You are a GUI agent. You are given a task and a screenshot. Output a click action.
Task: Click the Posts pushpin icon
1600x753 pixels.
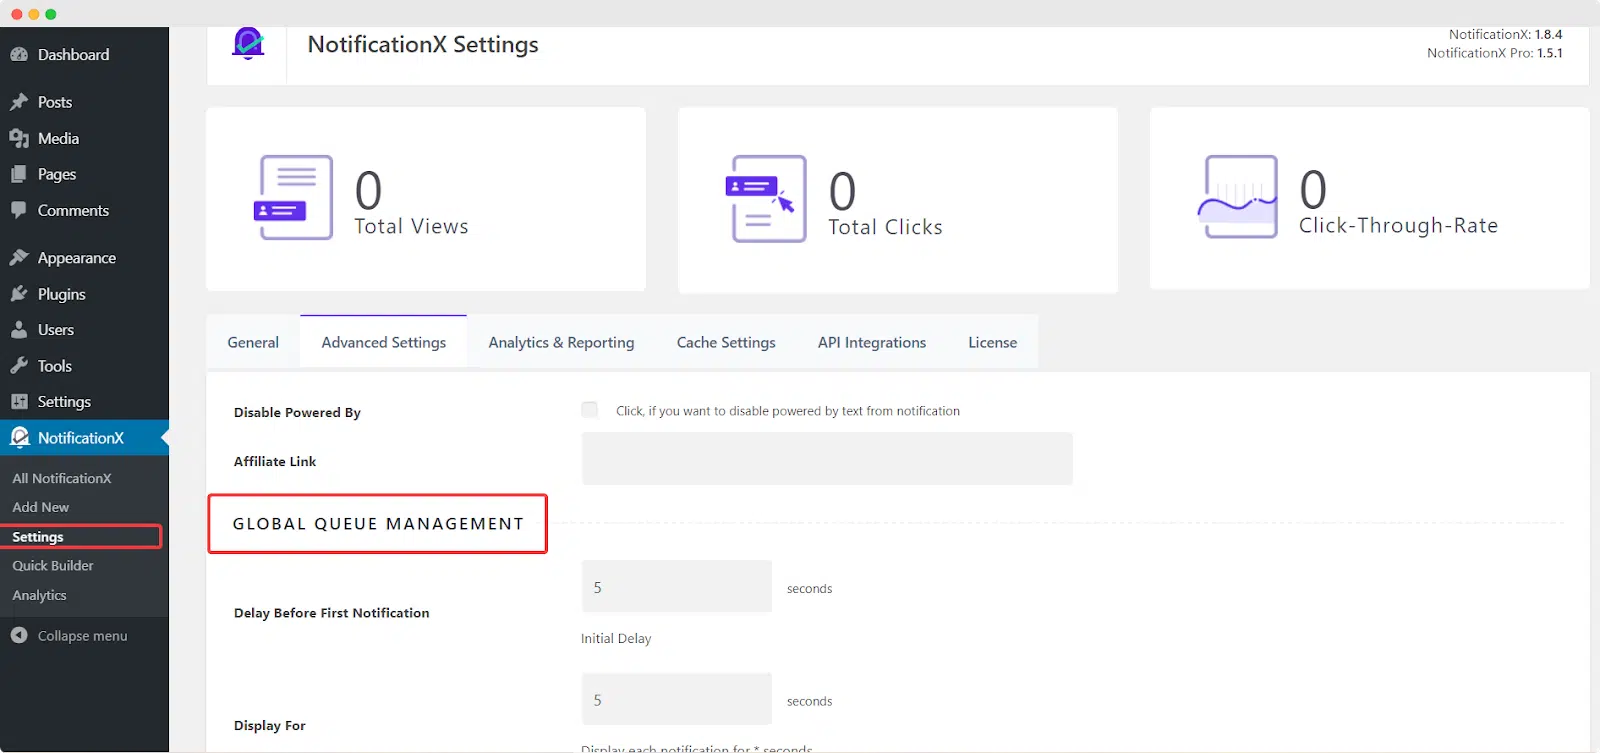point(19,102)
